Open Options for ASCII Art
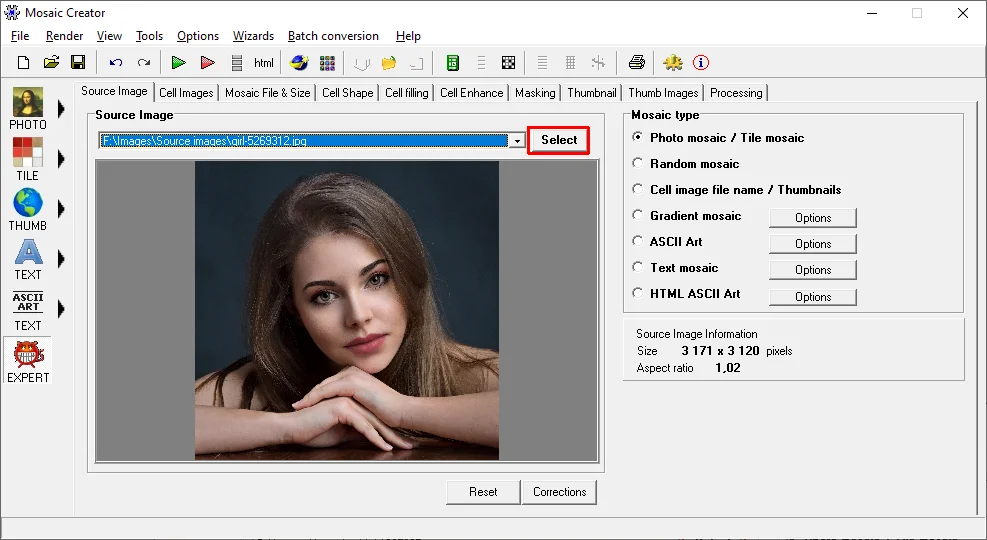 pos(813,244)
